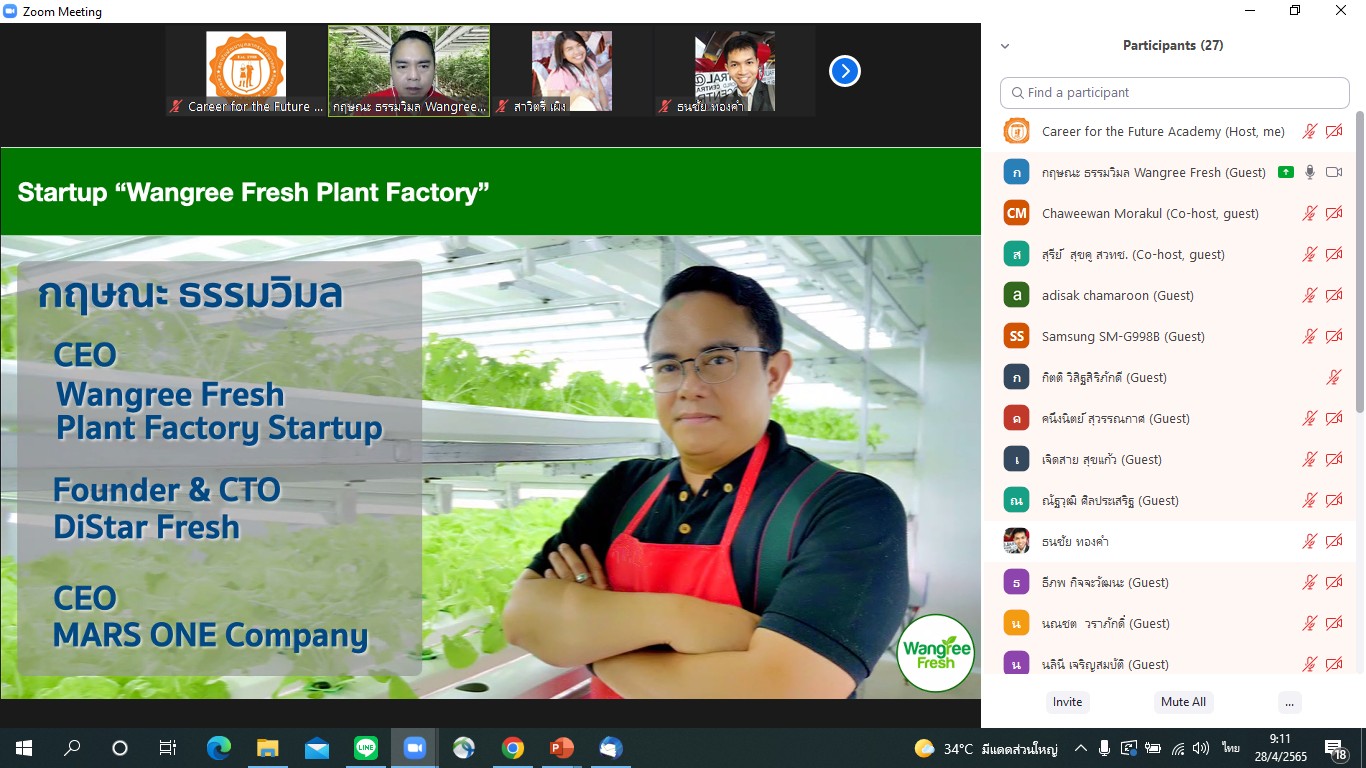Click the Invite button
Image resolution: width=1366 pixels, height=768 pixels.
(x=1067, y=702)
